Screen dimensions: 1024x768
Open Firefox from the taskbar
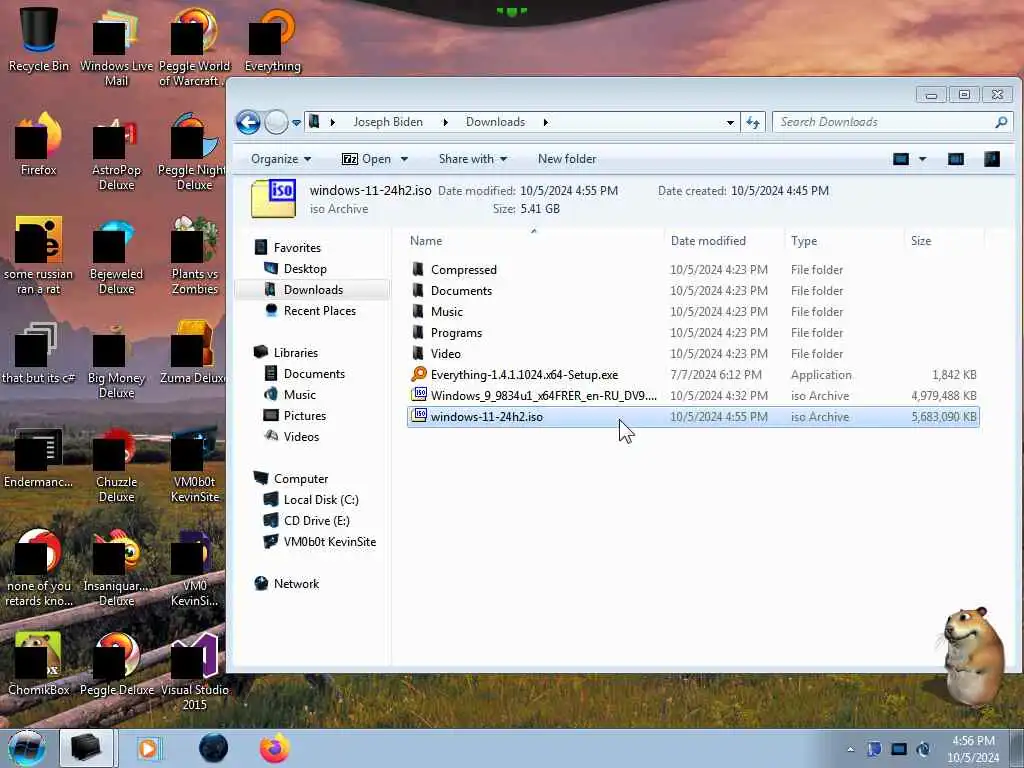(275, 748)
